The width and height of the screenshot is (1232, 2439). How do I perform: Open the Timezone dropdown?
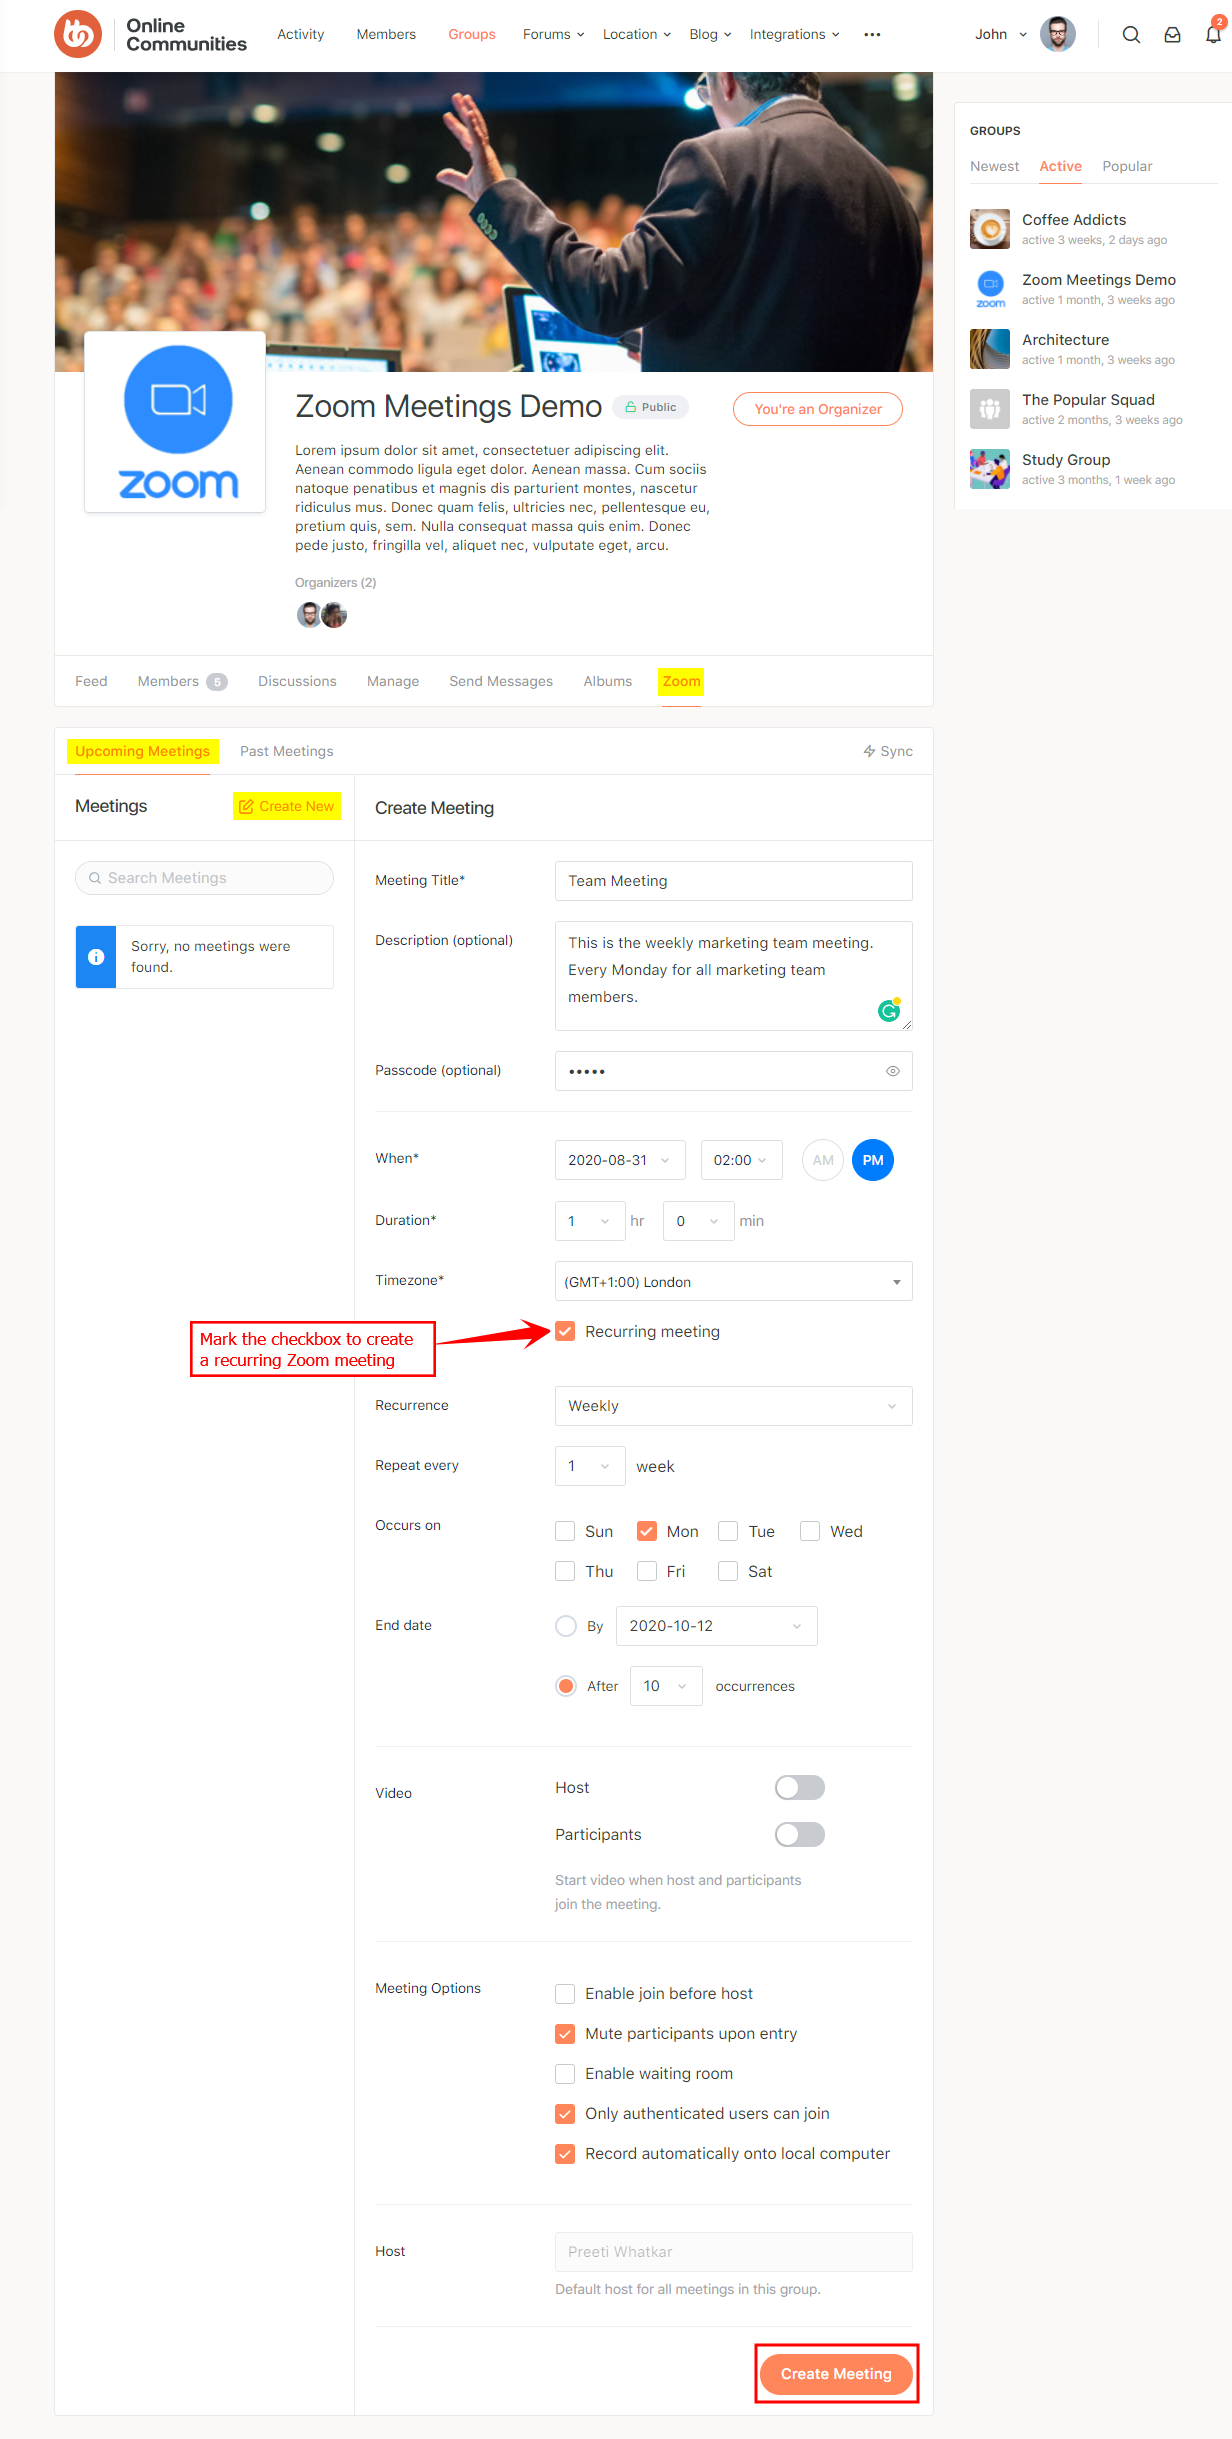click(x=733, y=1281)
